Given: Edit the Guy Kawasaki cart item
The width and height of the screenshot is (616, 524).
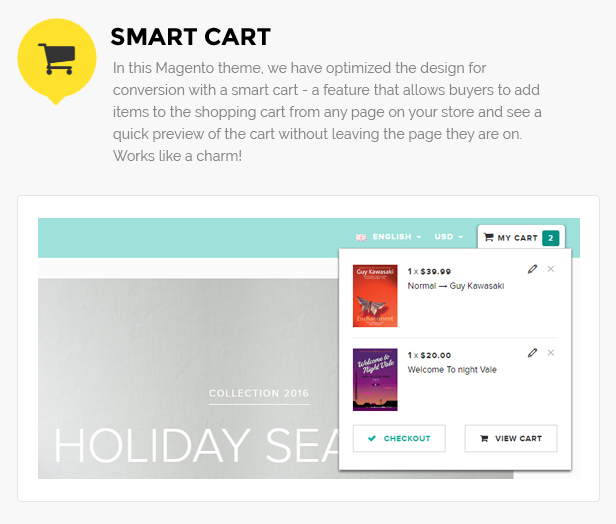Looking at the screenshot, I should click(532, 269).
